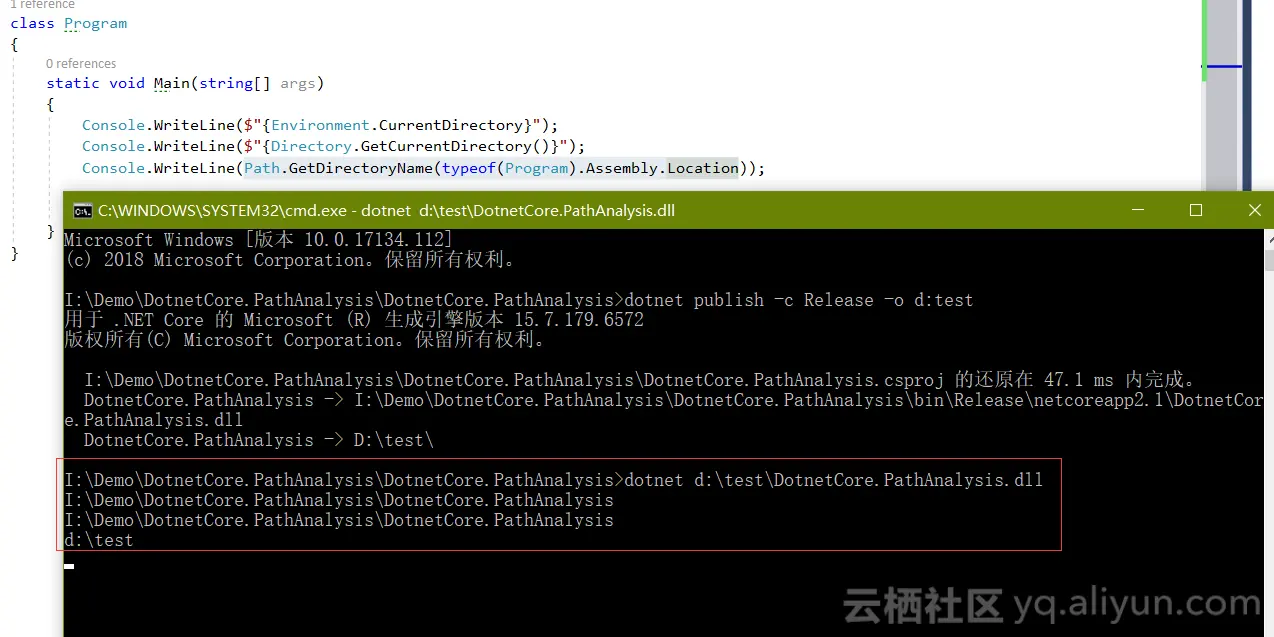Click the blinking console cursor line
The height and width of the screenshot is (637, 1274).
[x=69, y=566]
